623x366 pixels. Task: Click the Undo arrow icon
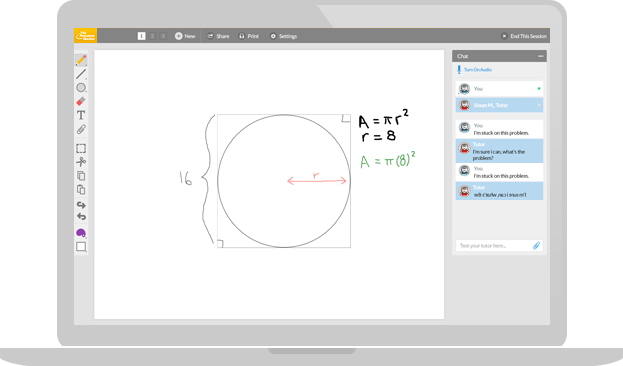(x=81, y=217)
